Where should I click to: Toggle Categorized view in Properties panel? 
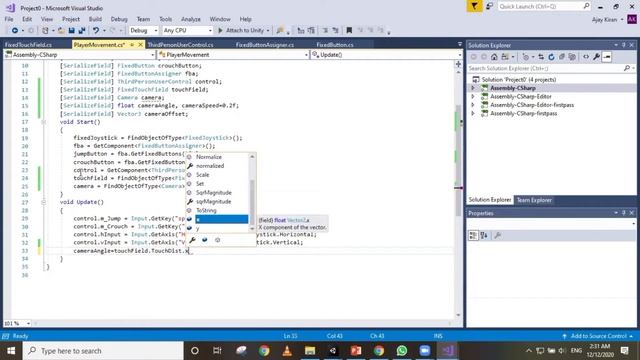(473, 236)
